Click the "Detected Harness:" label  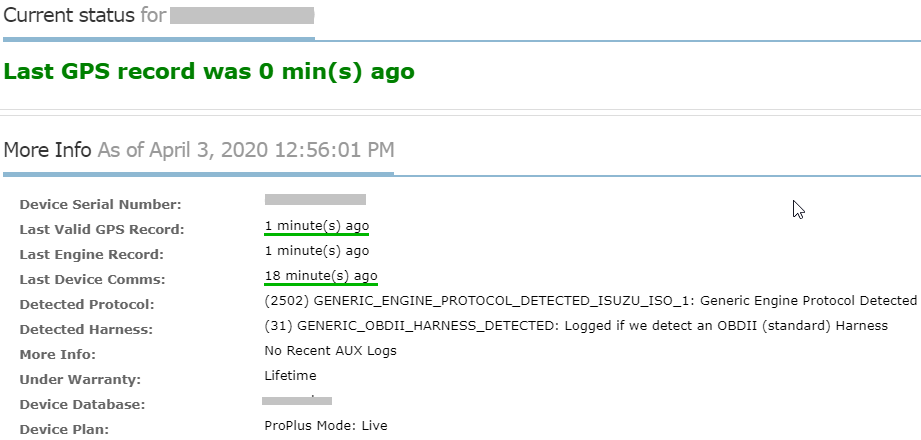(86, 330)
